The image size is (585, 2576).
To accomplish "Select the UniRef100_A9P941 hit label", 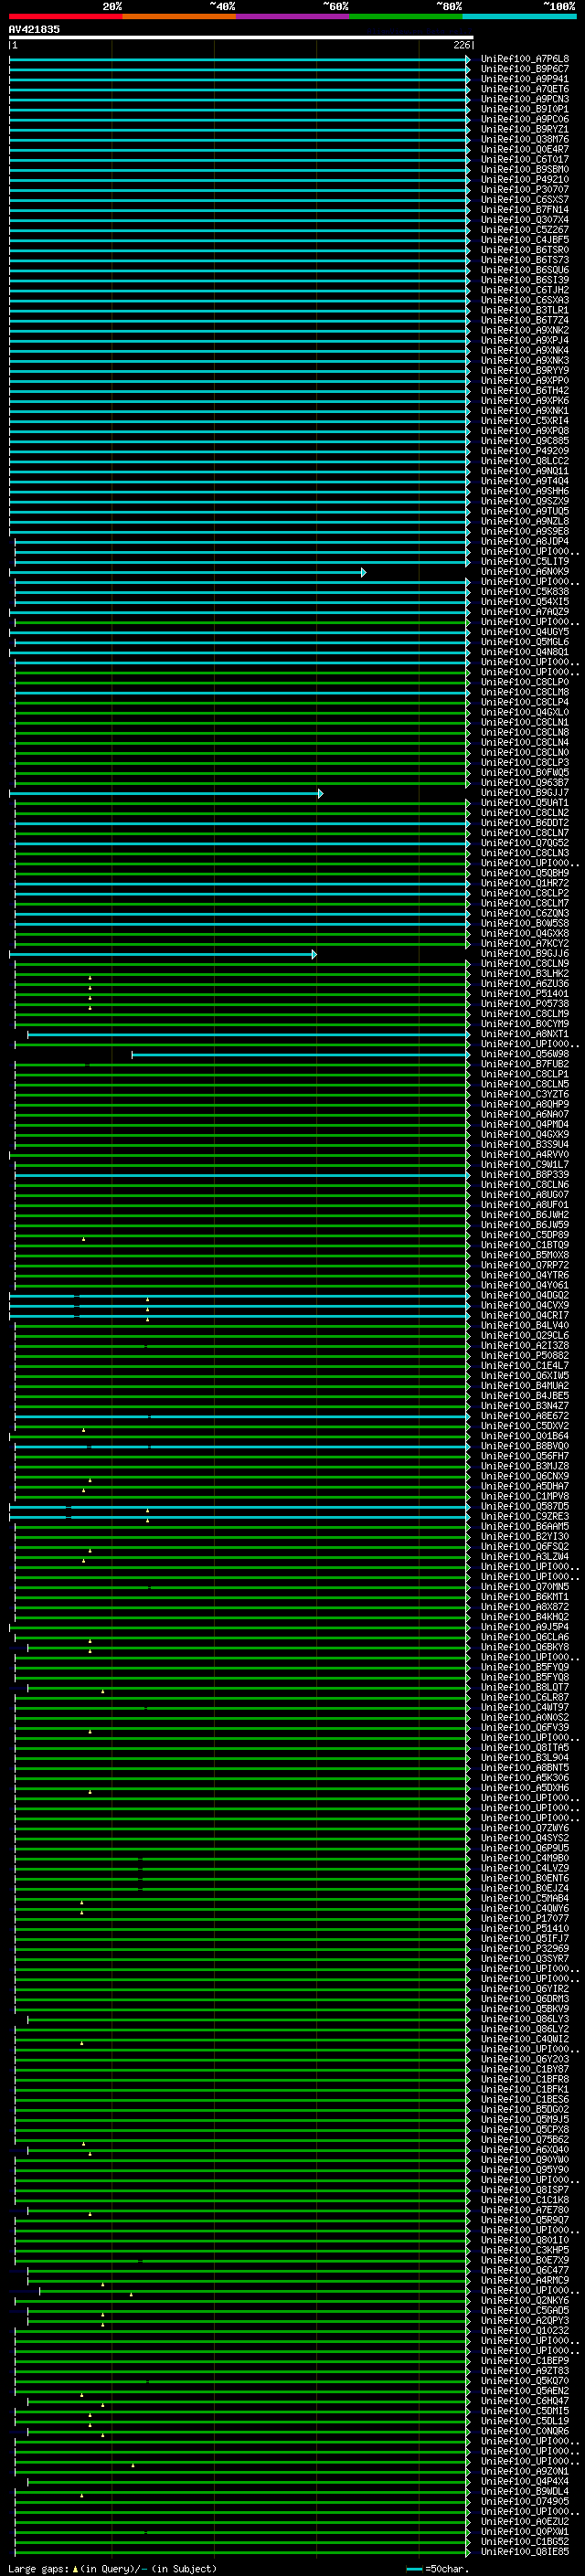I will [525, 79].
